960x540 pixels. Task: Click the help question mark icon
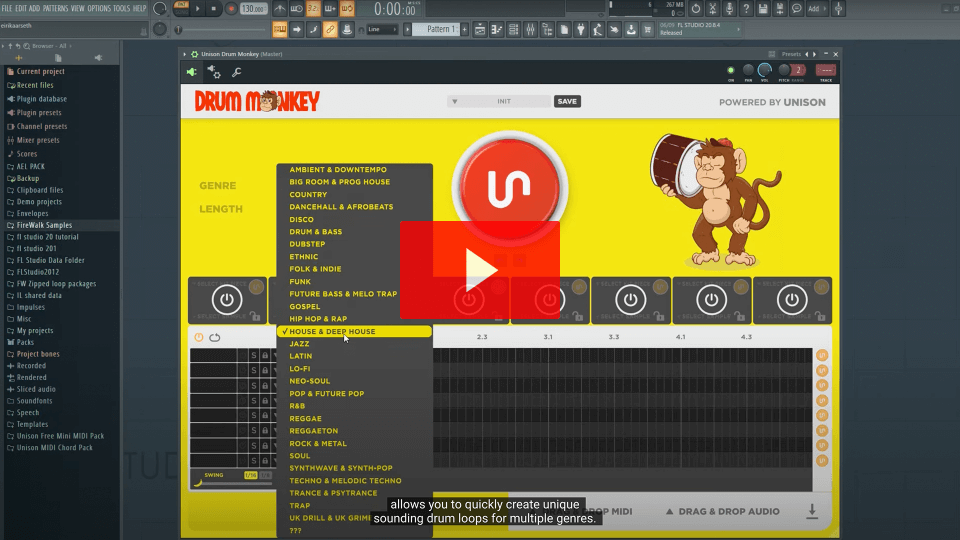click(746, 9)
